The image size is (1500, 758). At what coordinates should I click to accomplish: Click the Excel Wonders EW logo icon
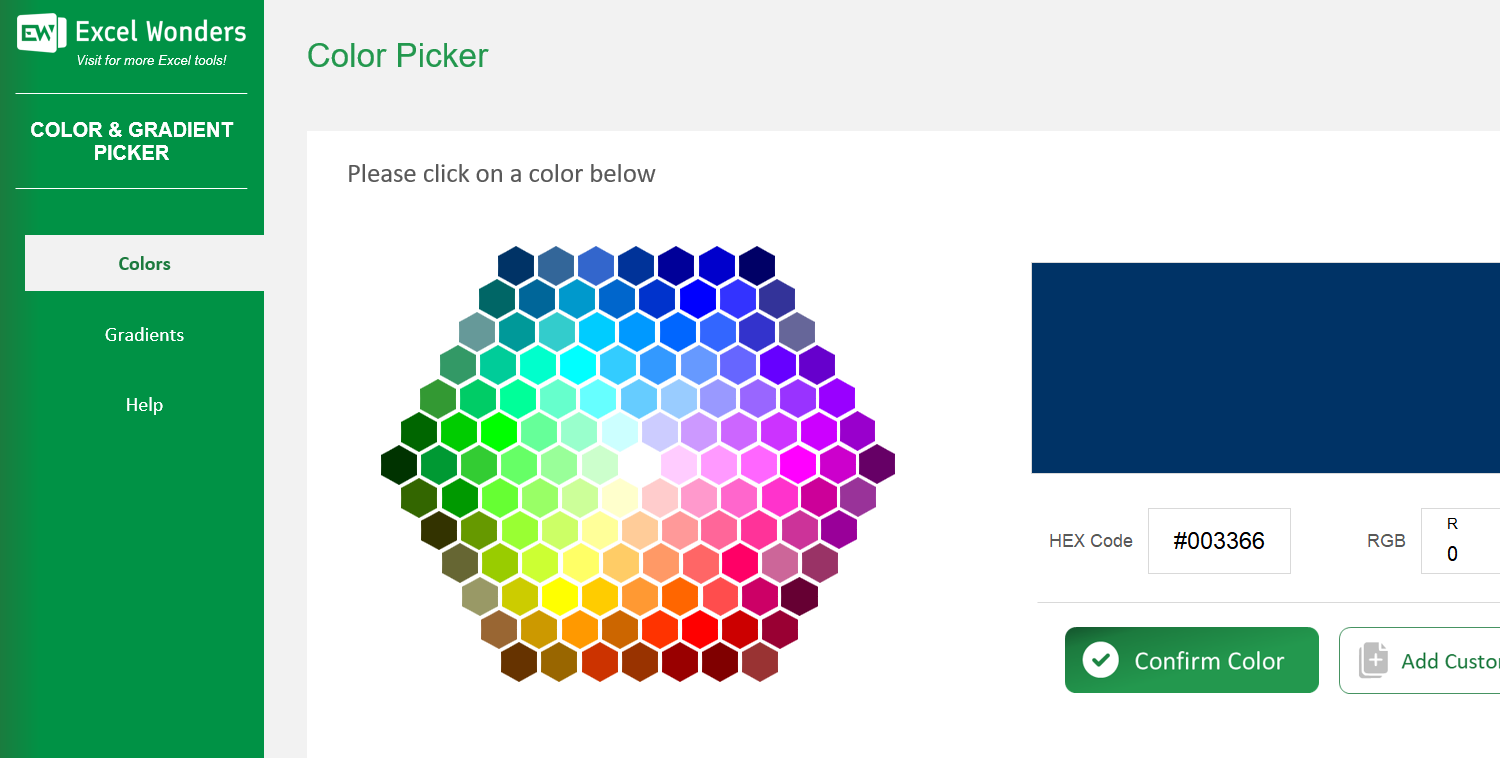pos(37,32)
